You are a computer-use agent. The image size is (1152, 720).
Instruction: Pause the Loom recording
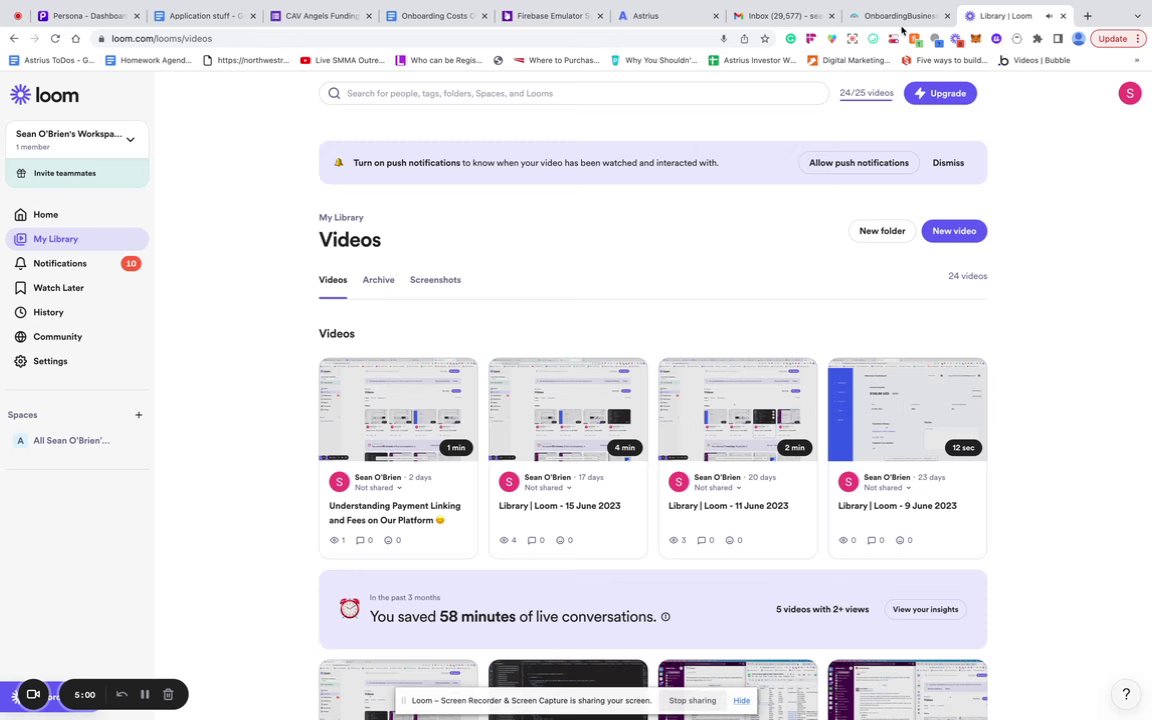coord(145,694)
